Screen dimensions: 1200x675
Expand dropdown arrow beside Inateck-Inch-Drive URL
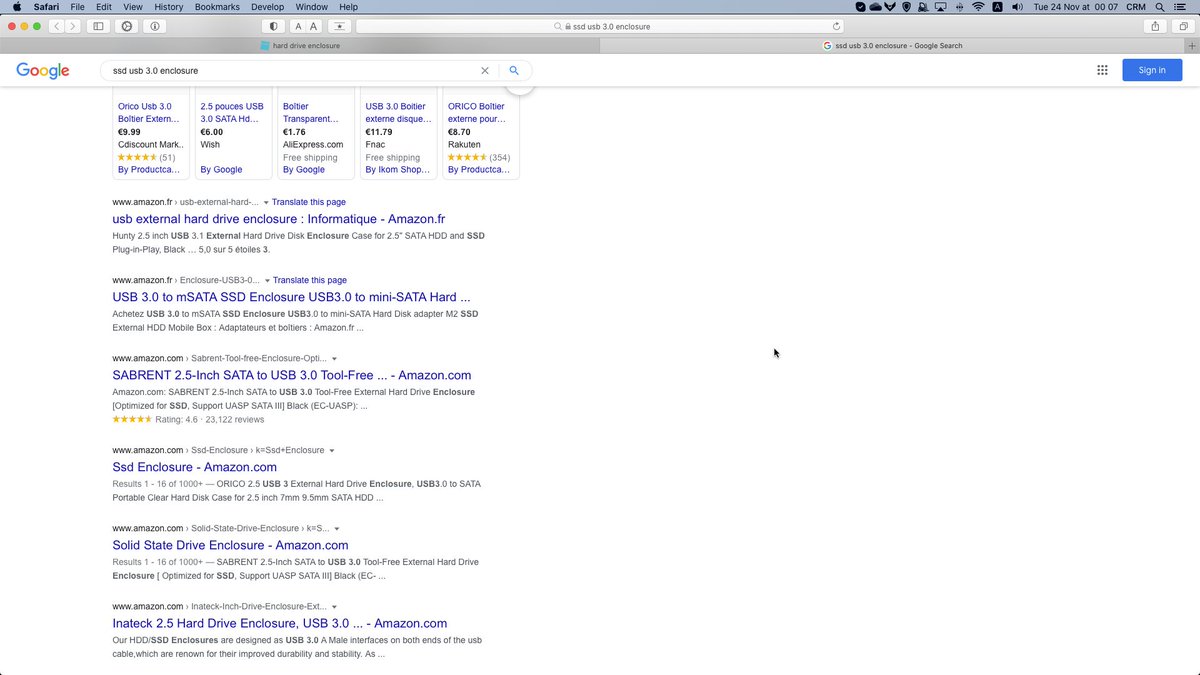click(x=335, y=607)
